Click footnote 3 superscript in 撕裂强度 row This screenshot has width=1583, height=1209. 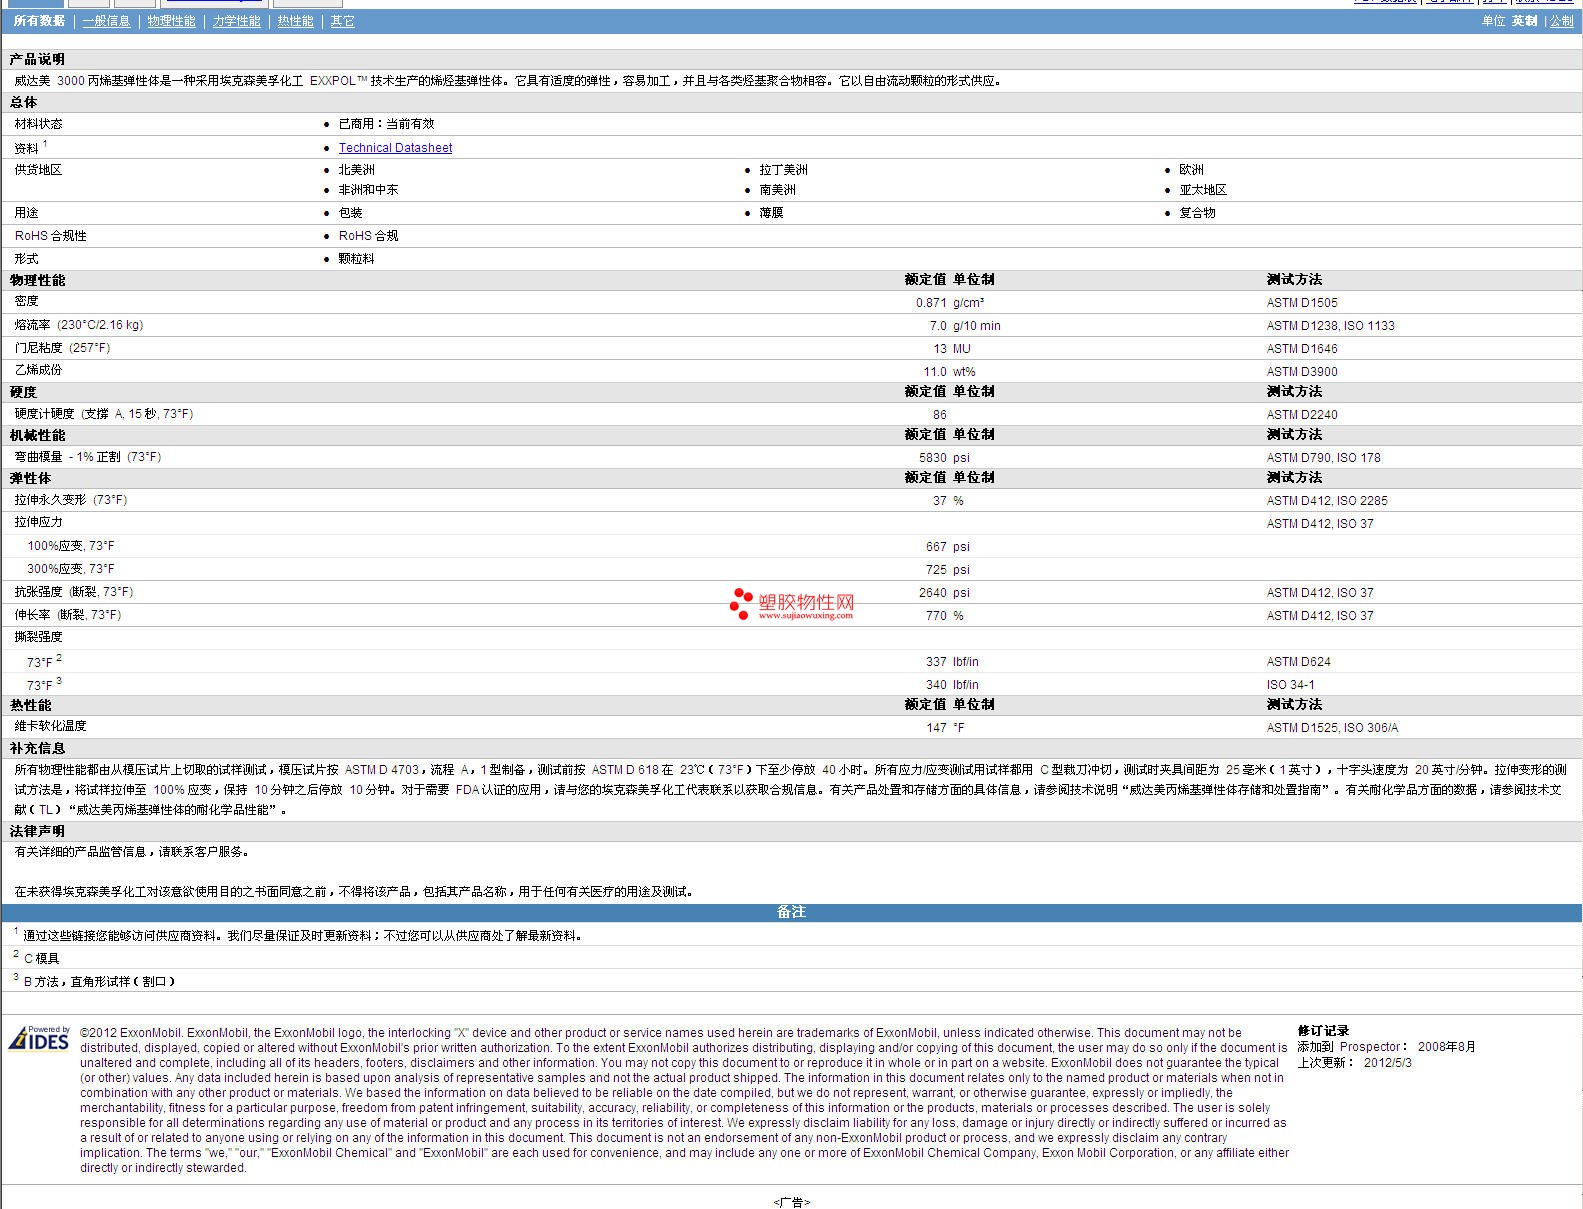click(x=59, y=681)
